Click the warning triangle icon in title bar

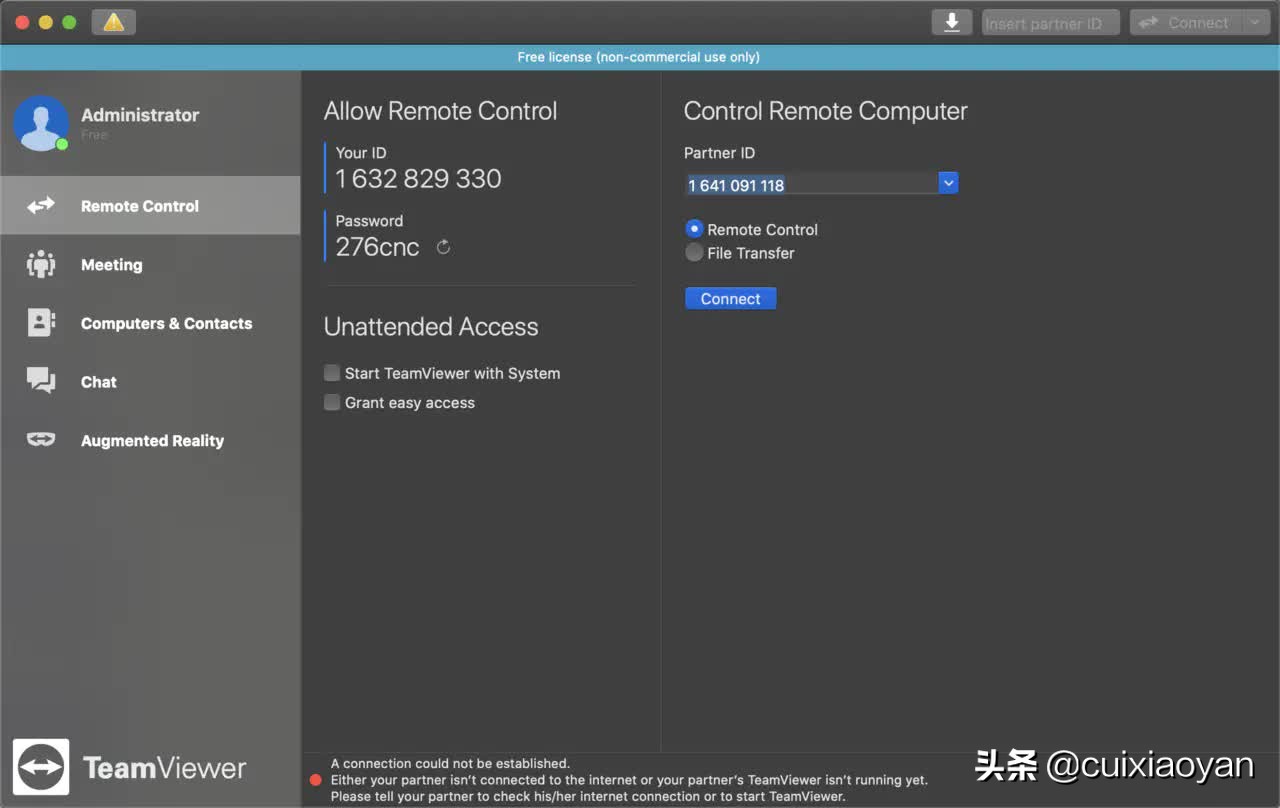click(x=113, y=22)
